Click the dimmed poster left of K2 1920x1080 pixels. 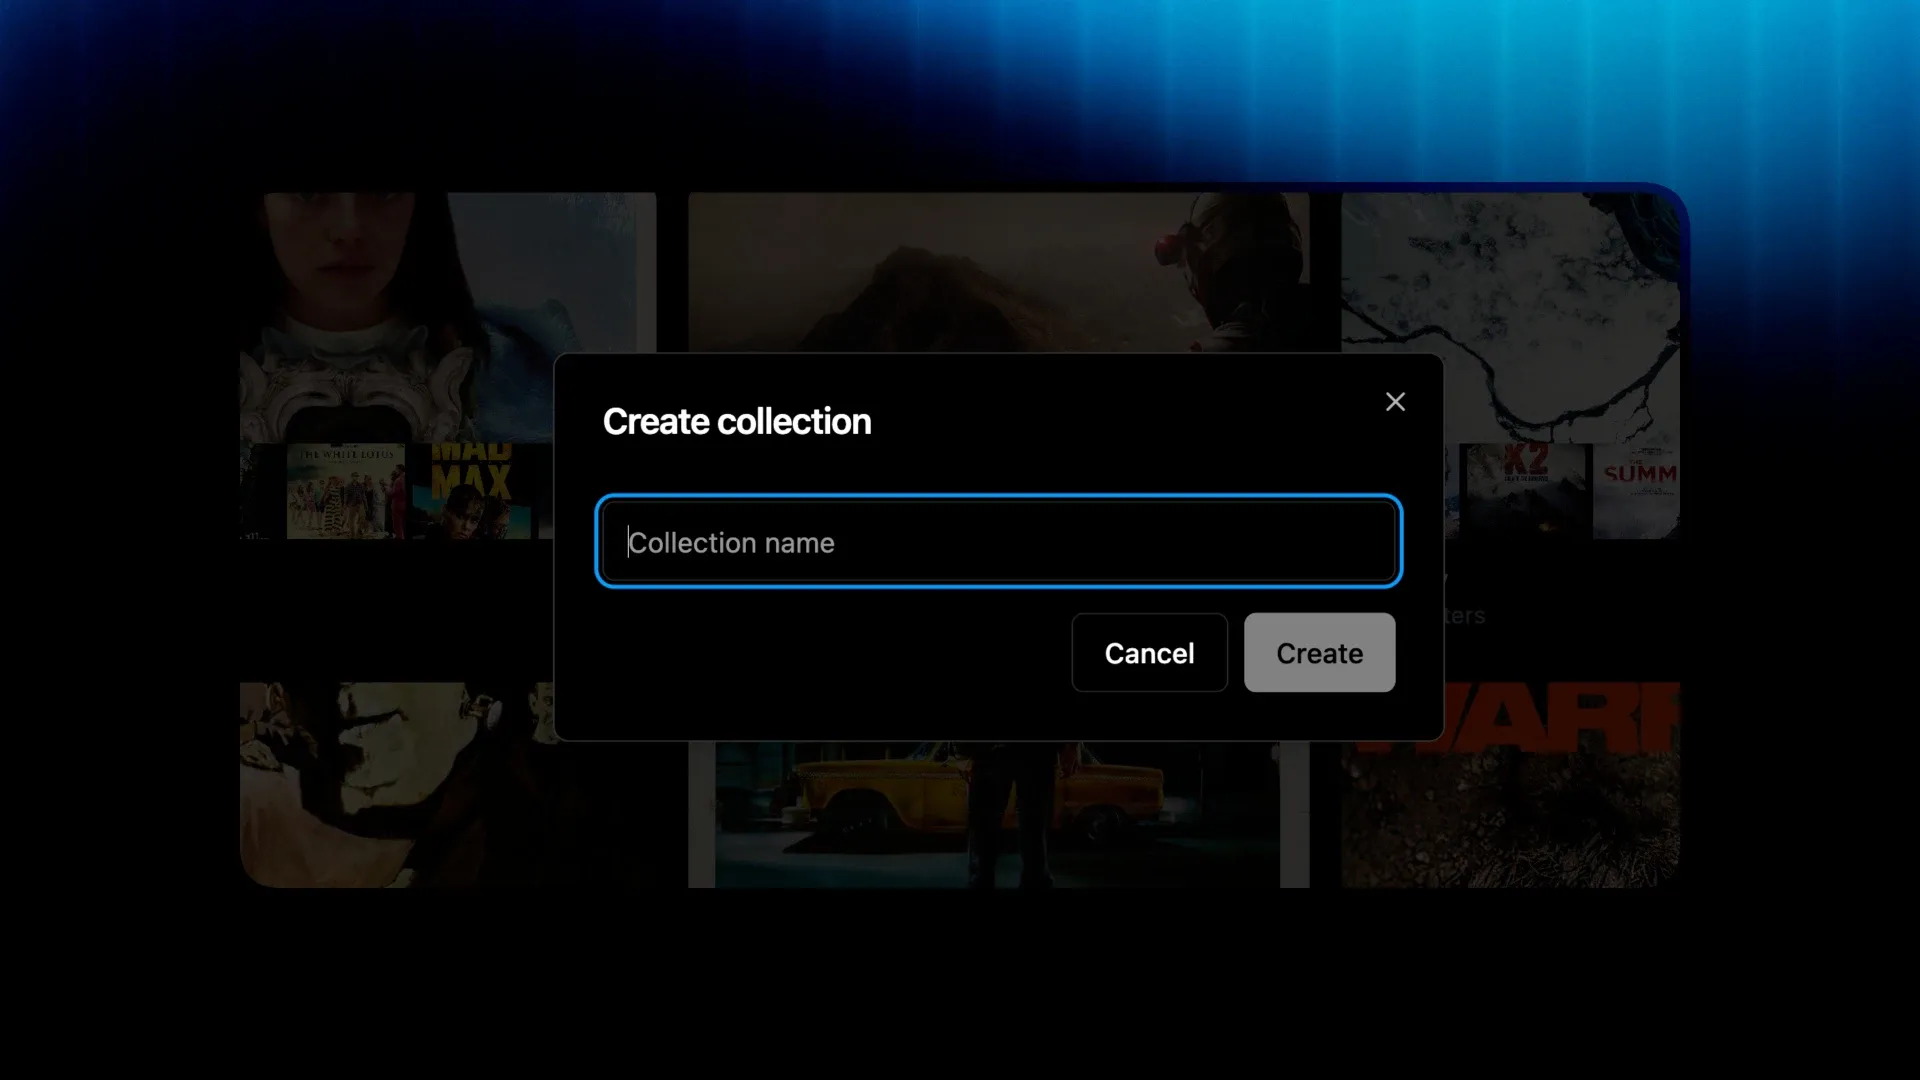(1452, 491)
